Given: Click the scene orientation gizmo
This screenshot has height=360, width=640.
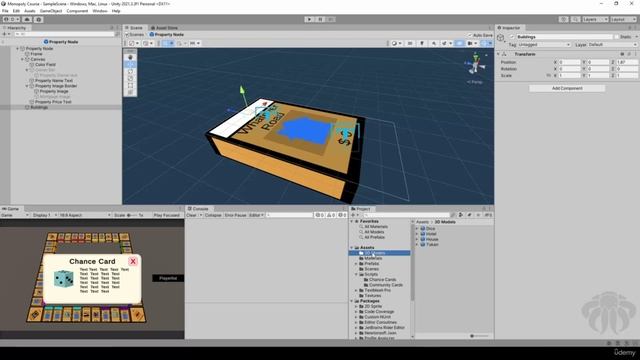Looking at the screenshot, I should point(475,65).
